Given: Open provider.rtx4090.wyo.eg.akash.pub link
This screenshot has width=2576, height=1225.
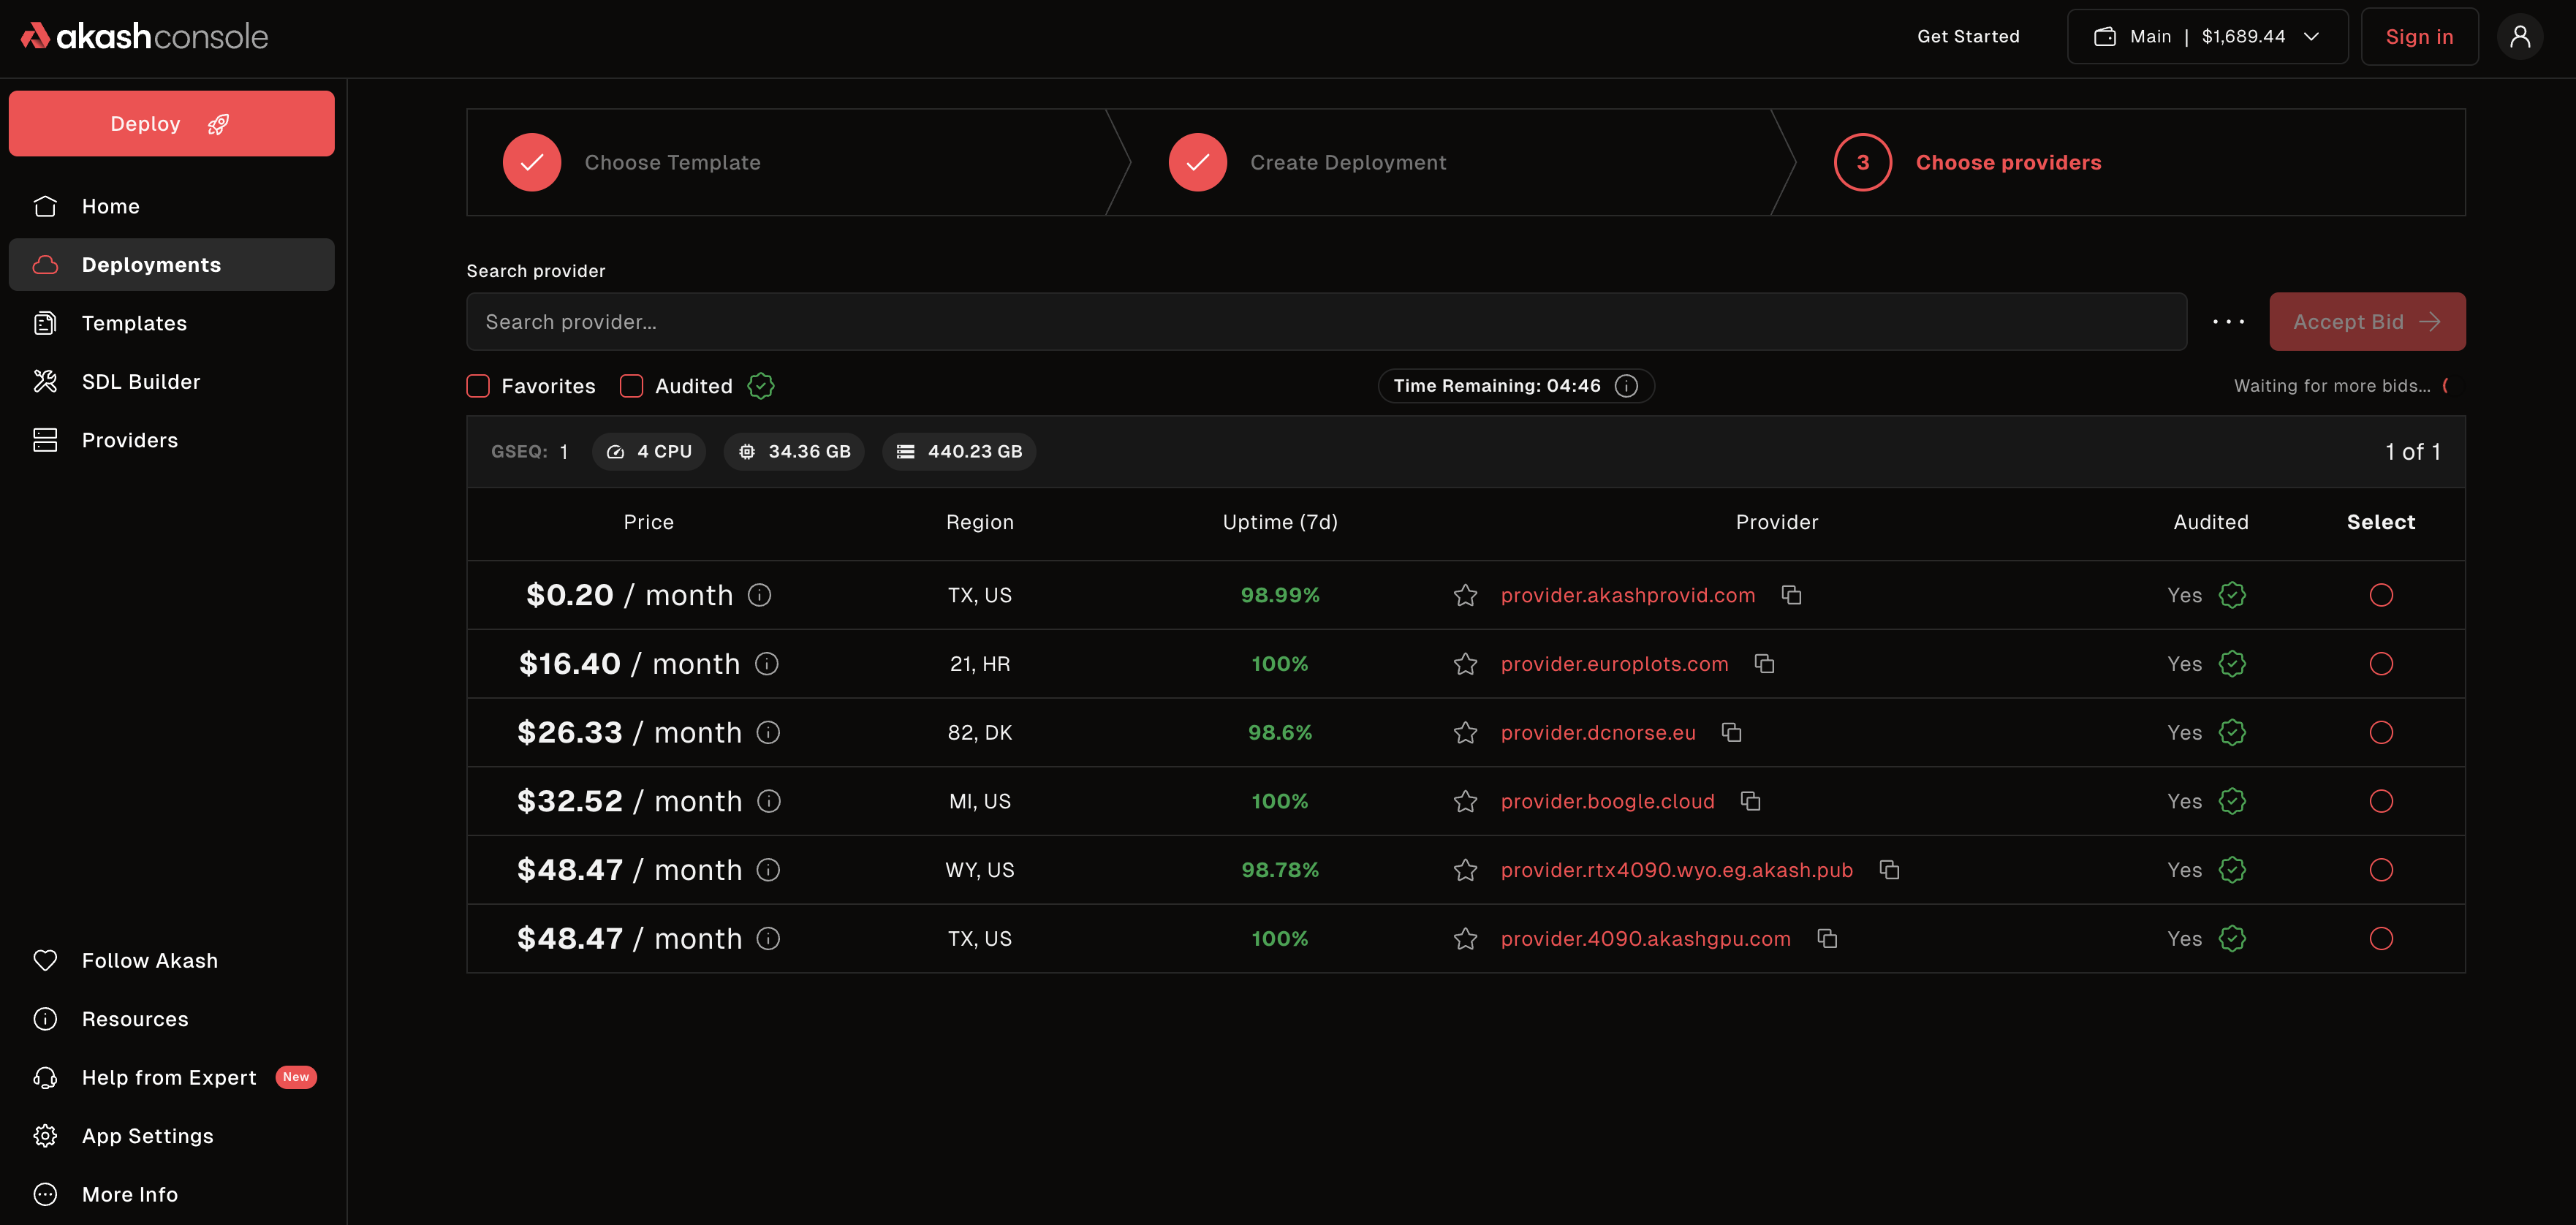Looking at the screenshot, I should (x=1676, y=870).
